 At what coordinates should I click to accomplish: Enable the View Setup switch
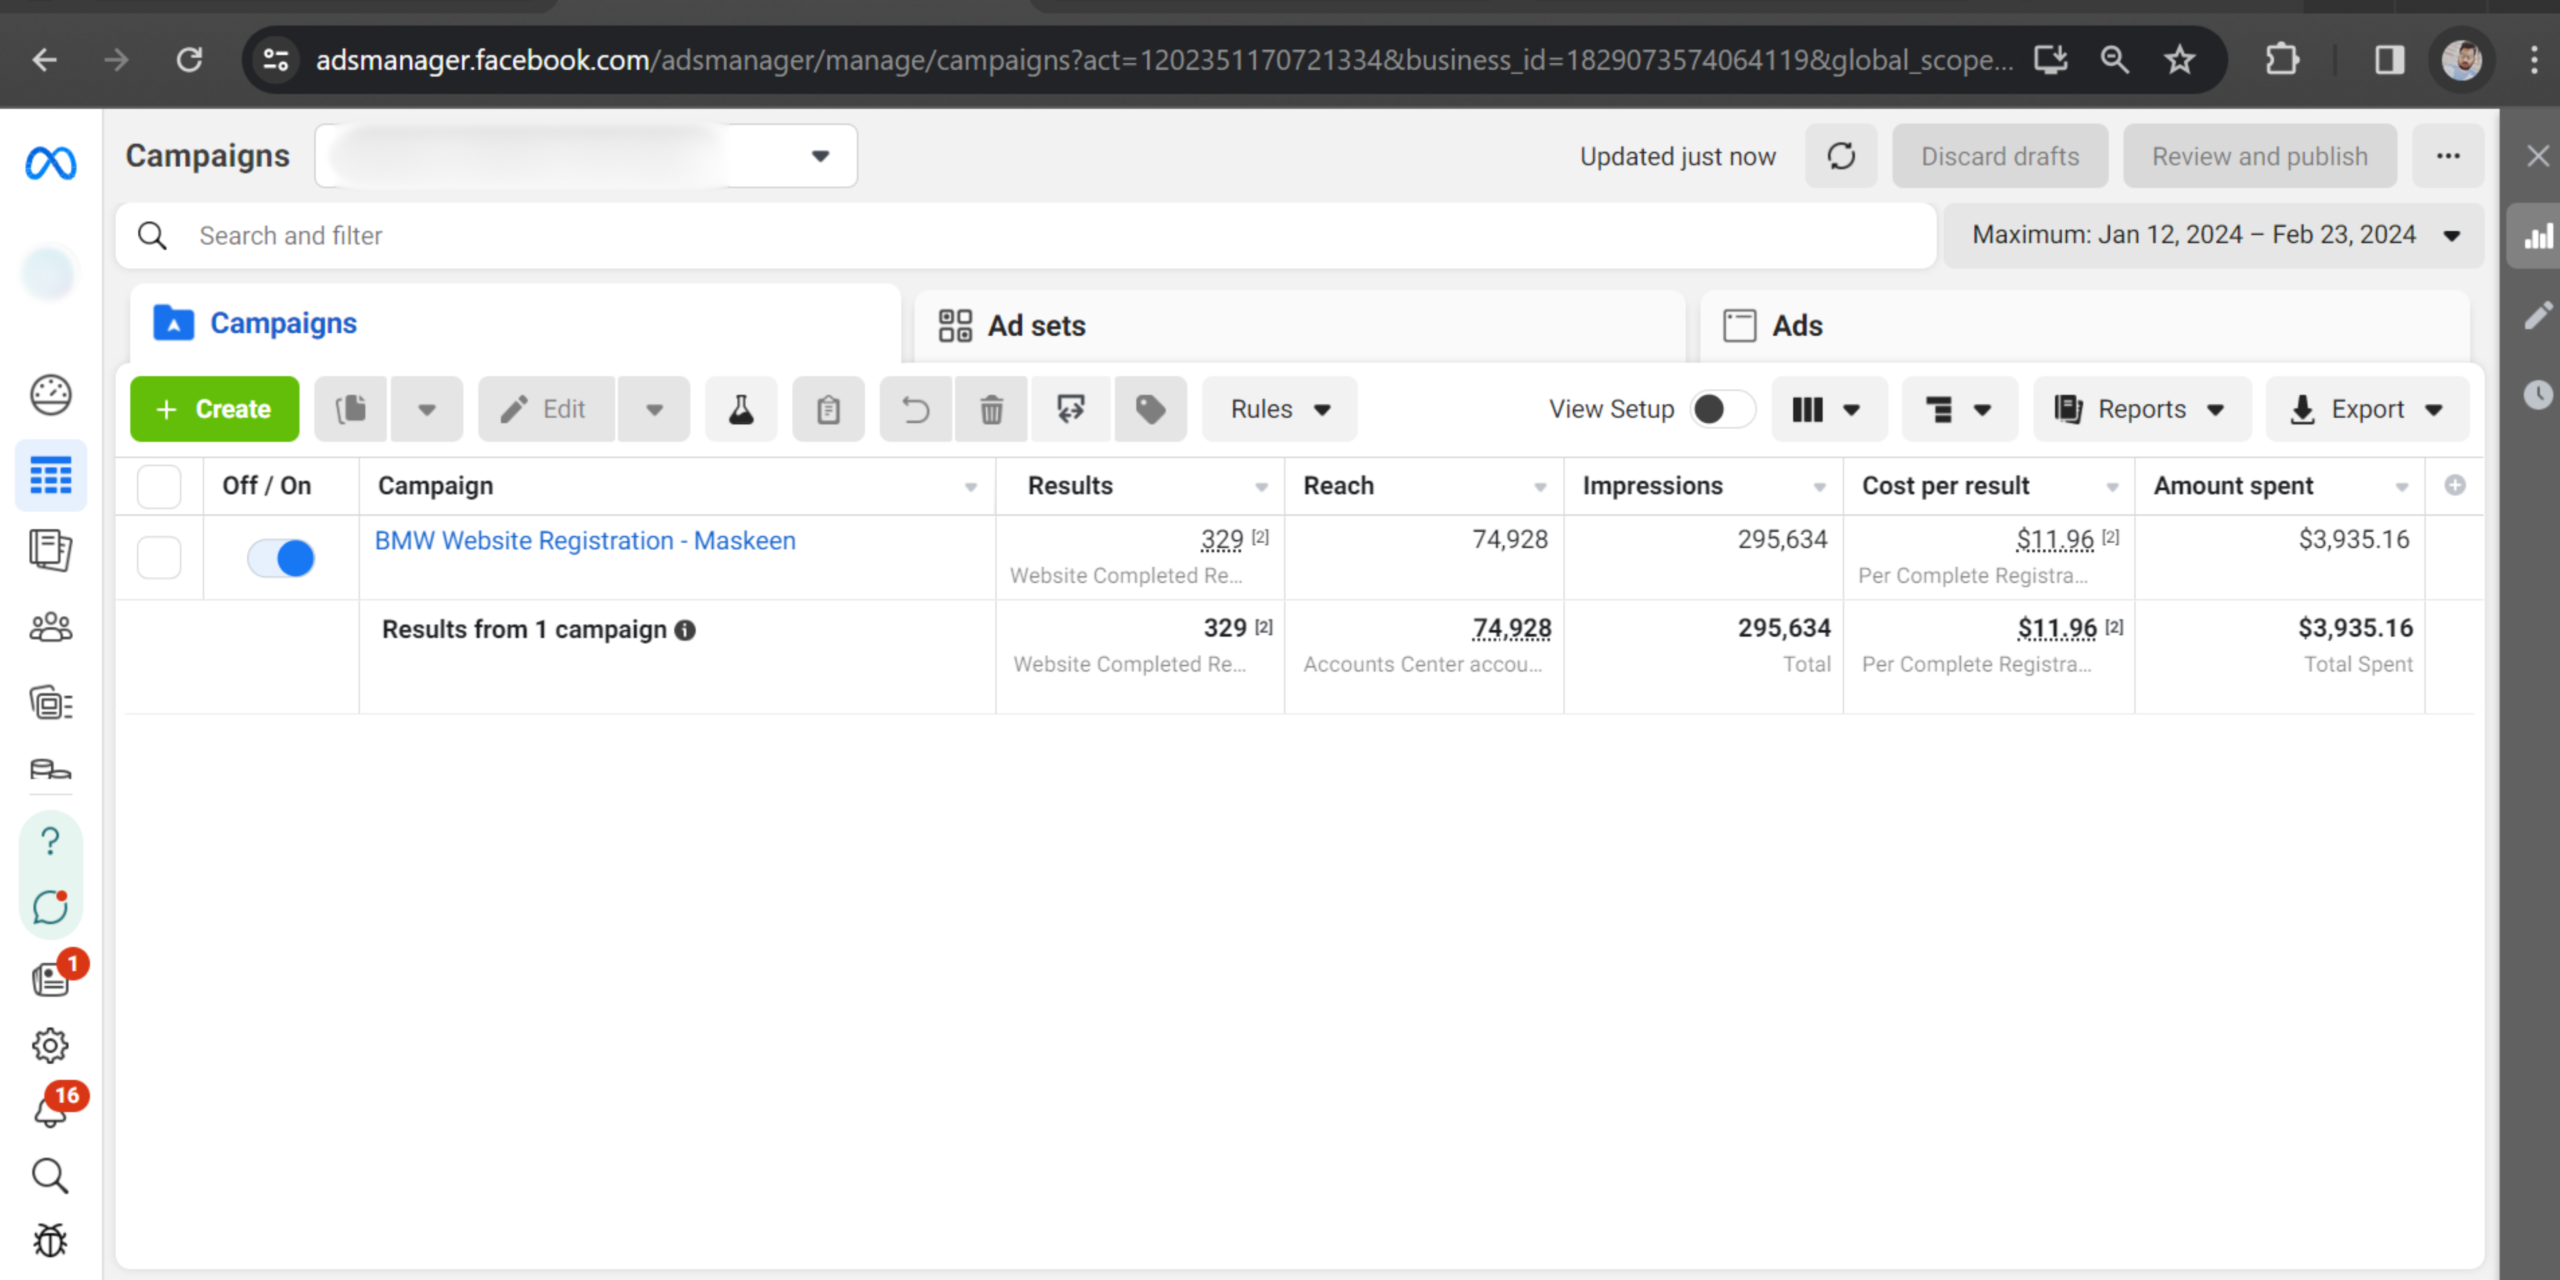1721,409
